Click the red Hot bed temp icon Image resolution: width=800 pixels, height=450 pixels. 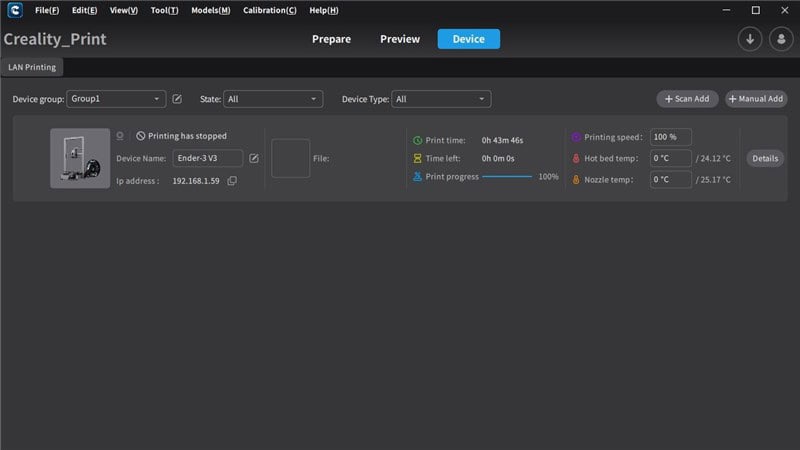tap(576, 158)
